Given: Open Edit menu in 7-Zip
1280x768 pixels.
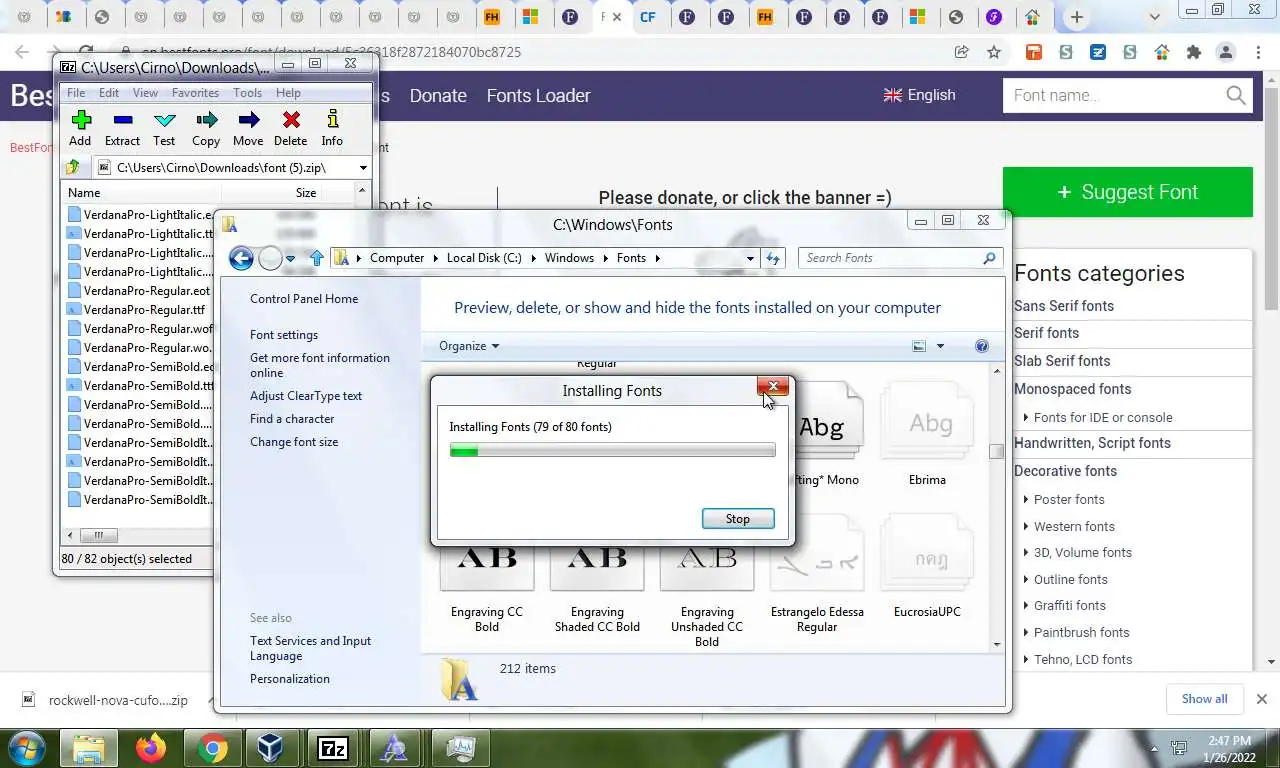Looking at the screenshot, I should pos(109,93).
